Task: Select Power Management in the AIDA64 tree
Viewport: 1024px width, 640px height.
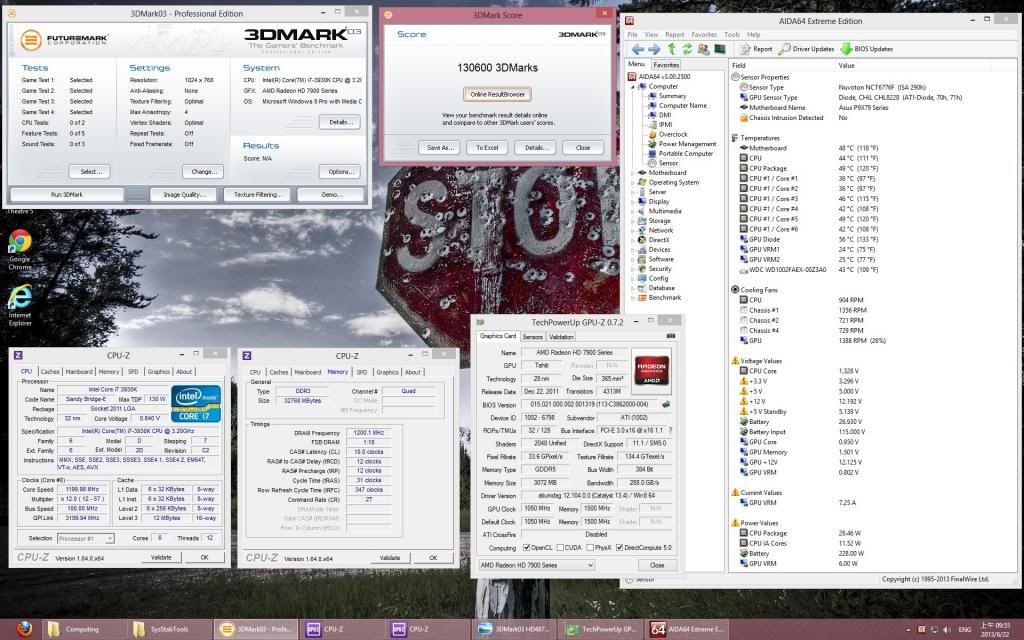Action: pos(687,144)
